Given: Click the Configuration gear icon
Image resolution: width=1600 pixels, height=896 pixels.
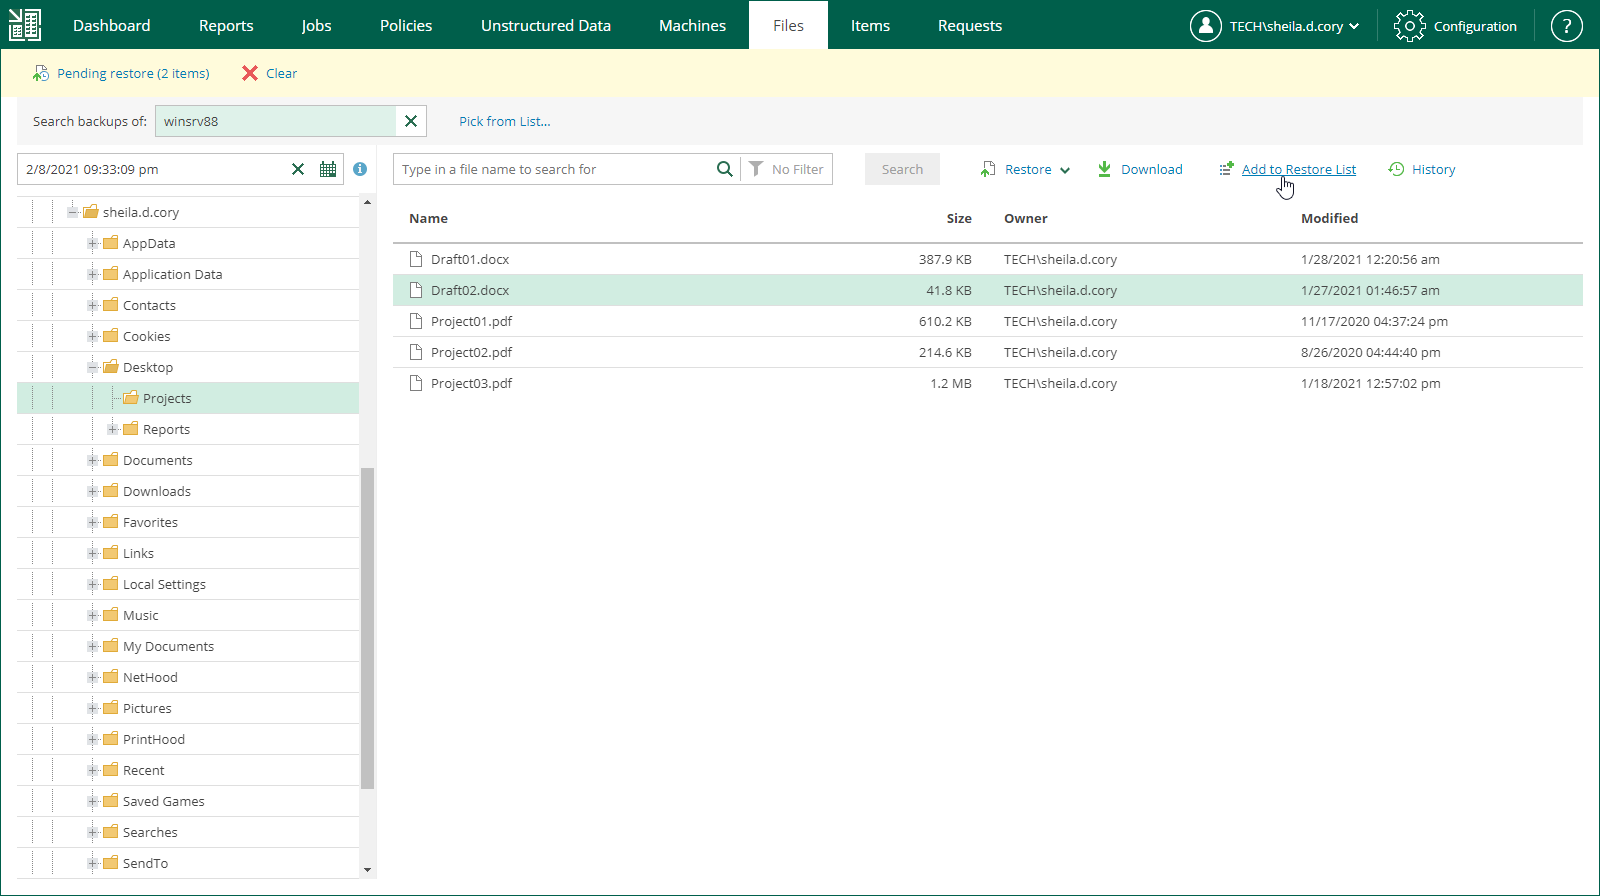Looking at the screenshot, I should [x=1409, y=26].
